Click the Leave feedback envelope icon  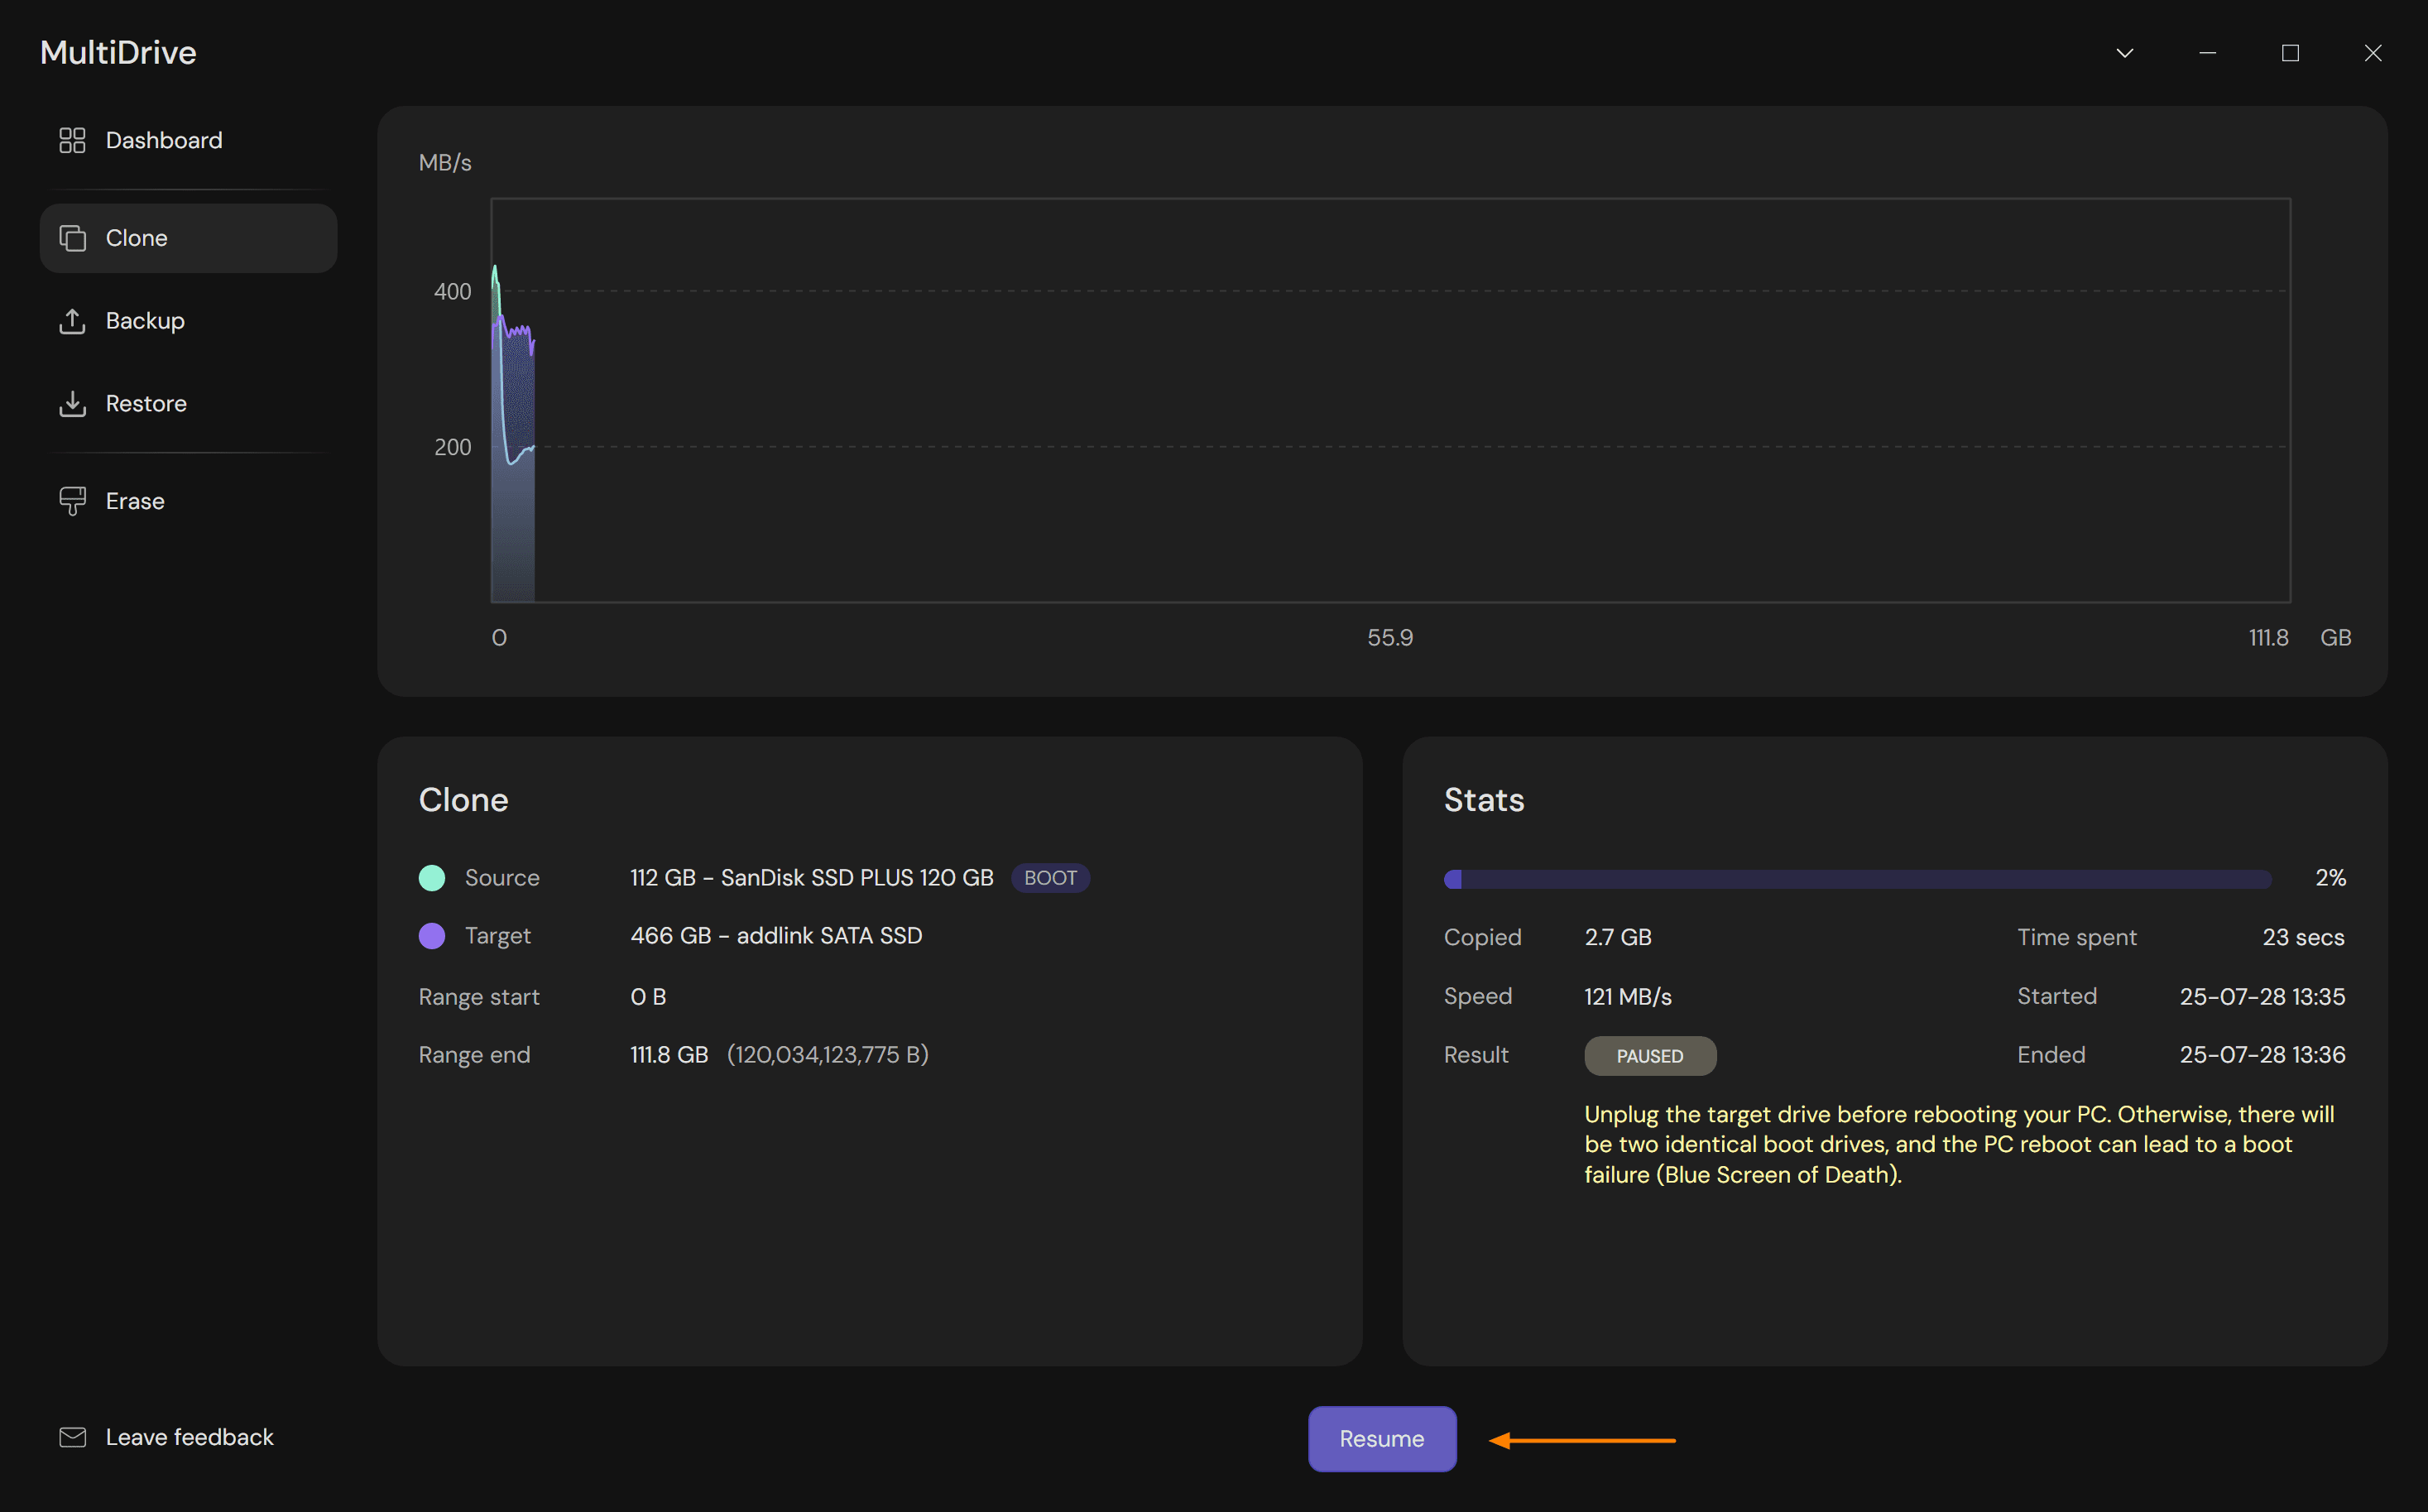pyautogui.click(x=71, y=1437)
